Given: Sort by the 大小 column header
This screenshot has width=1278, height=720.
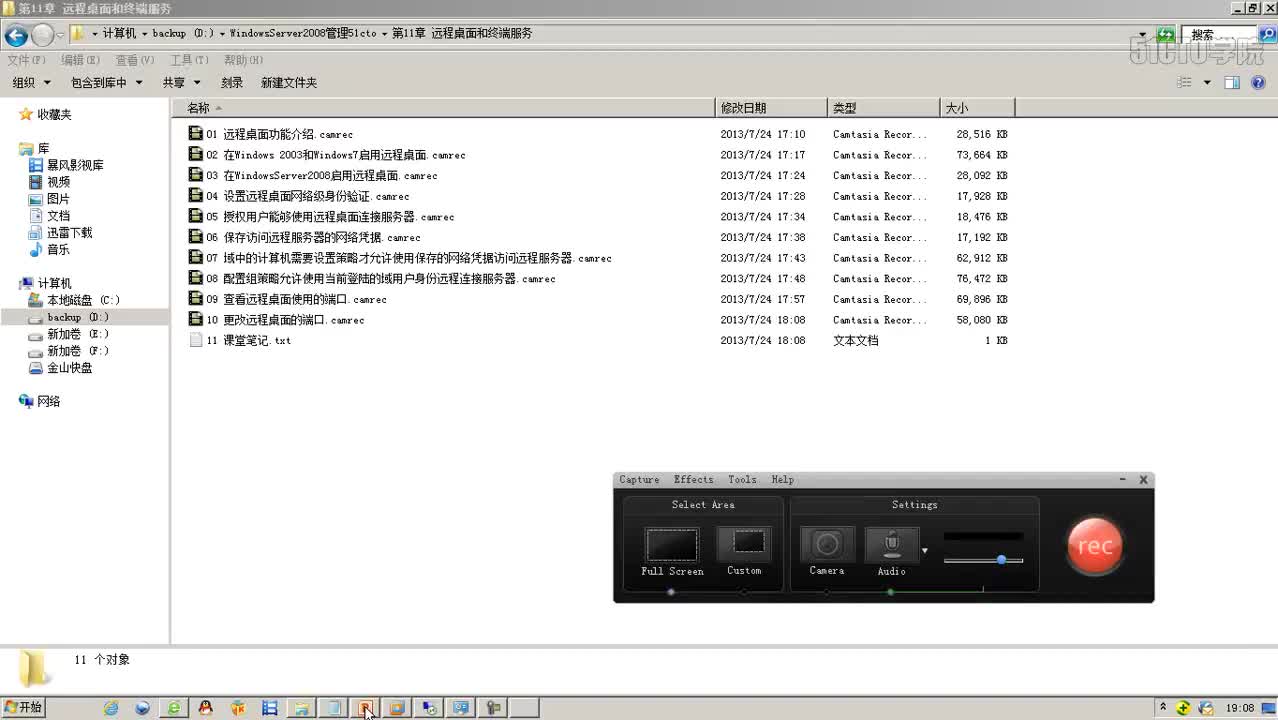Looking at the screenshot, I should 977,108.
